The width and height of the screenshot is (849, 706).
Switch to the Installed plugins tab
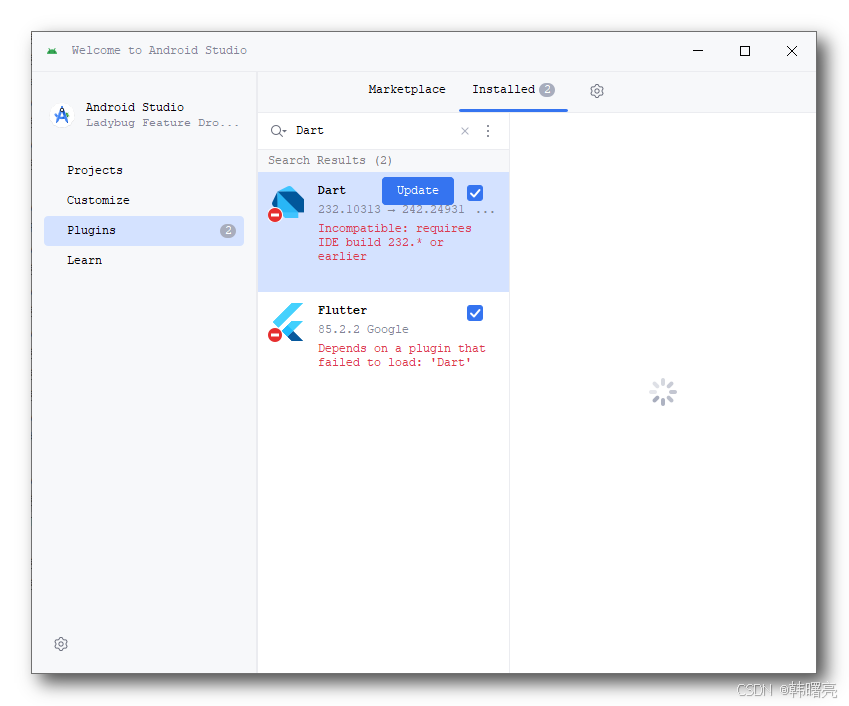[x=513, y=89]
